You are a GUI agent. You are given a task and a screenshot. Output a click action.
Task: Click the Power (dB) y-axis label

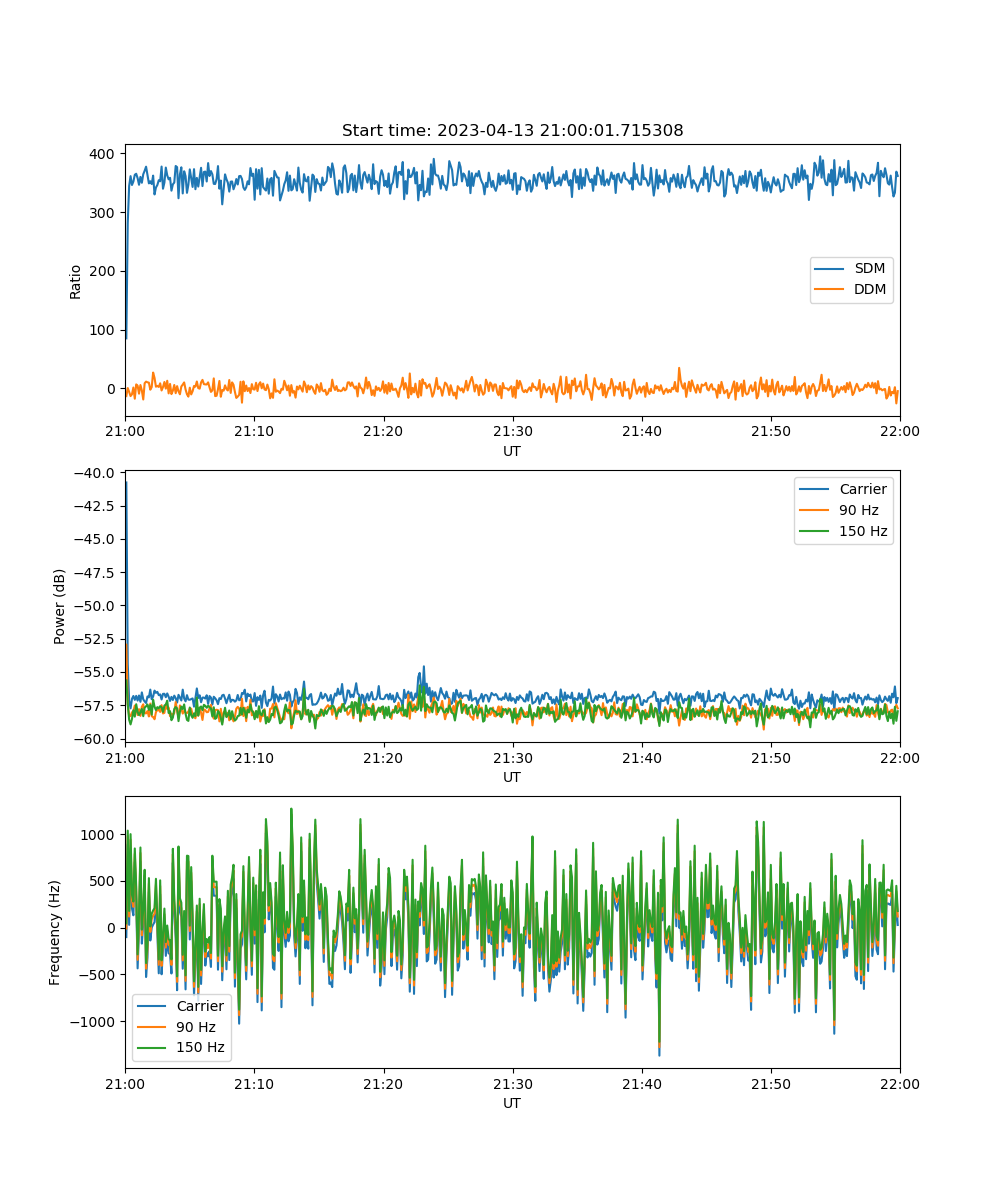click(x=60, y=606)
